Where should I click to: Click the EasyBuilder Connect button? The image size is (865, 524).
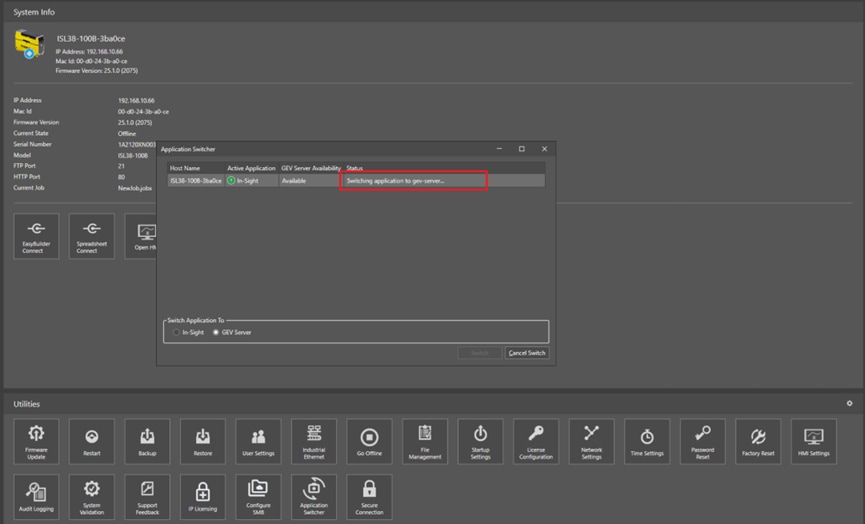click(x=36, y=236)
